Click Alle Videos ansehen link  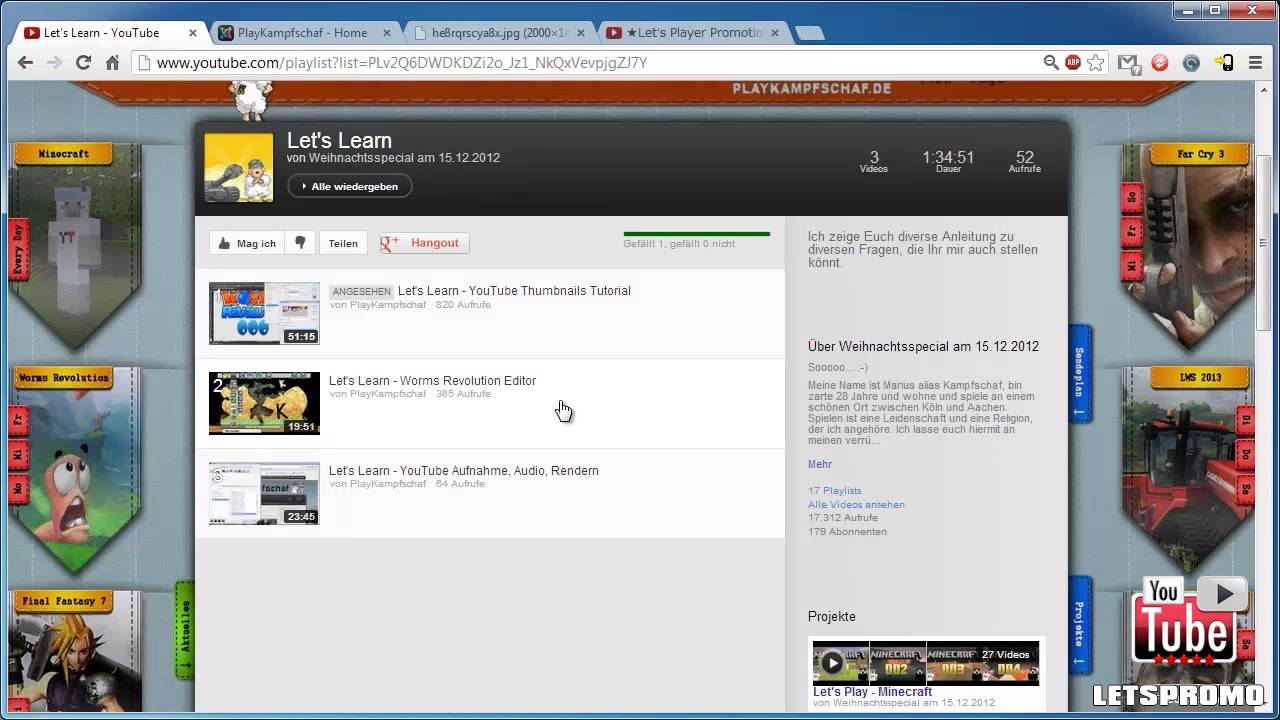[856, 505]
